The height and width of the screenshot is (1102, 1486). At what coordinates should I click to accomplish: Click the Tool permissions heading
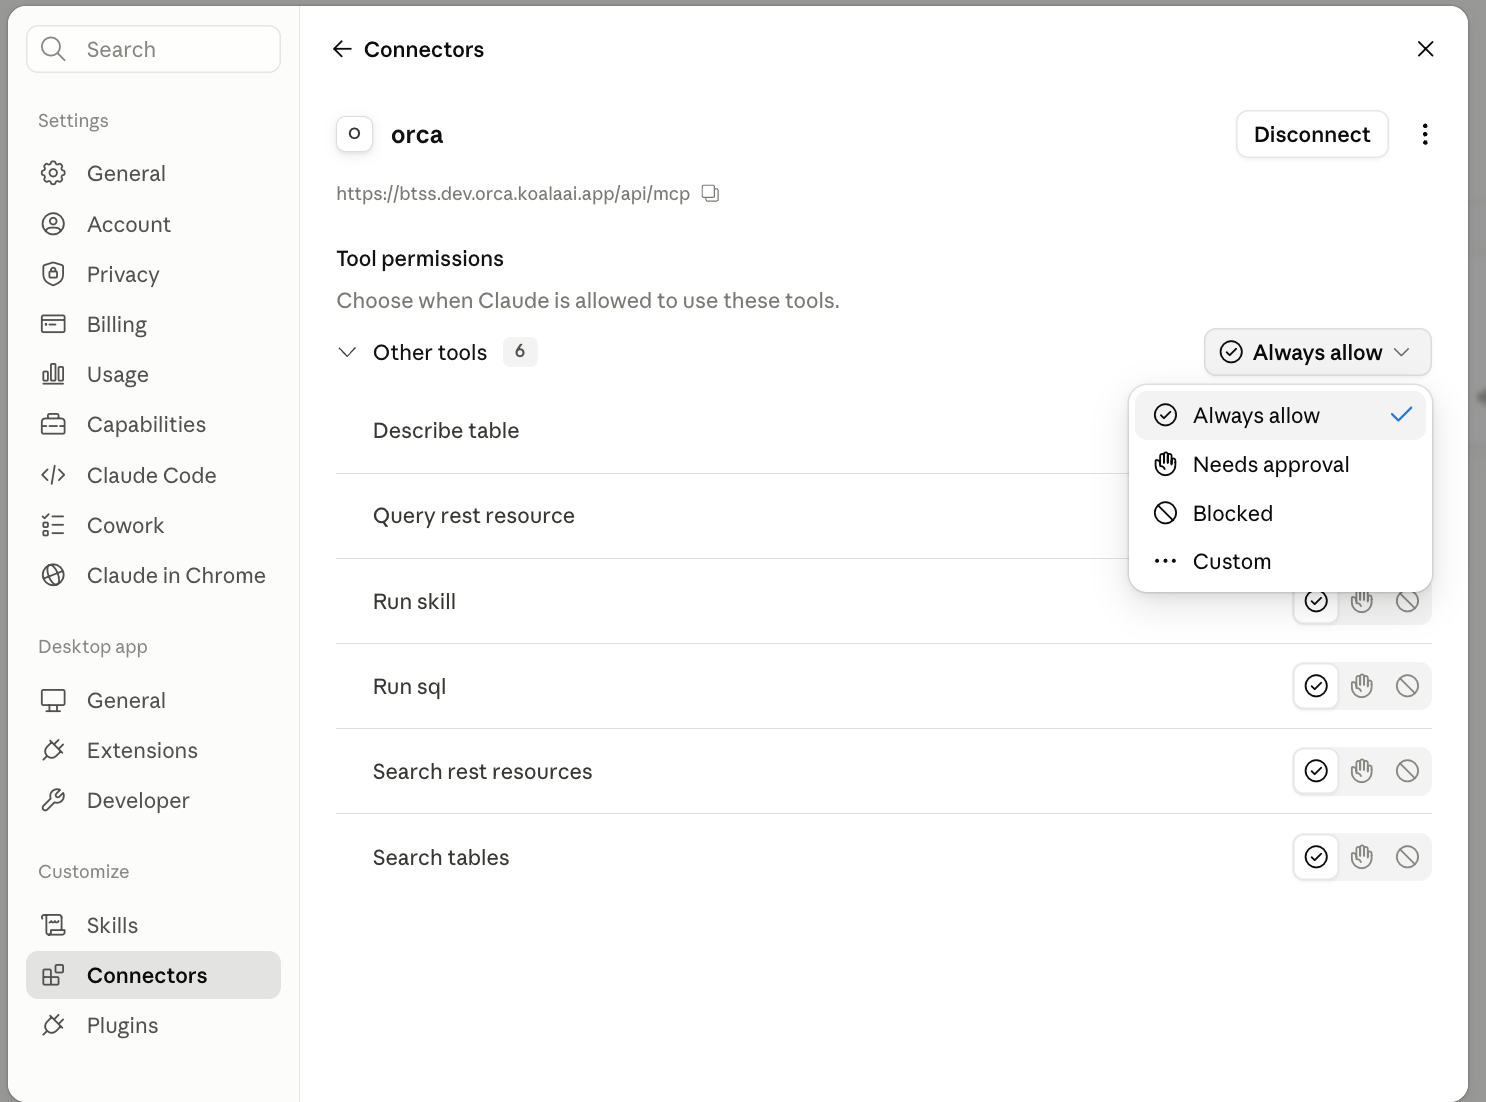420,258
